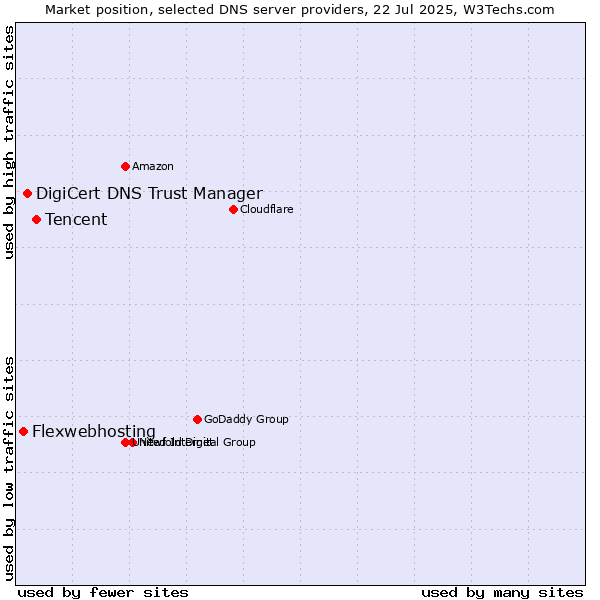The height and width of the screenshot is (600, 600).
Task: Click the Amazon label text
Action: [153, 166]
